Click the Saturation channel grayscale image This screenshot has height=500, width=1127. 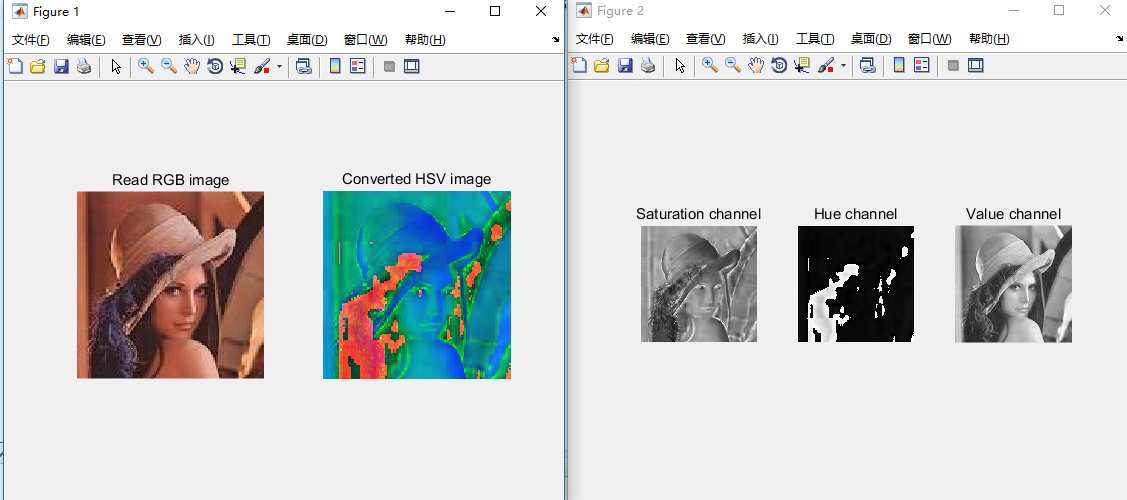pos(699,284)
